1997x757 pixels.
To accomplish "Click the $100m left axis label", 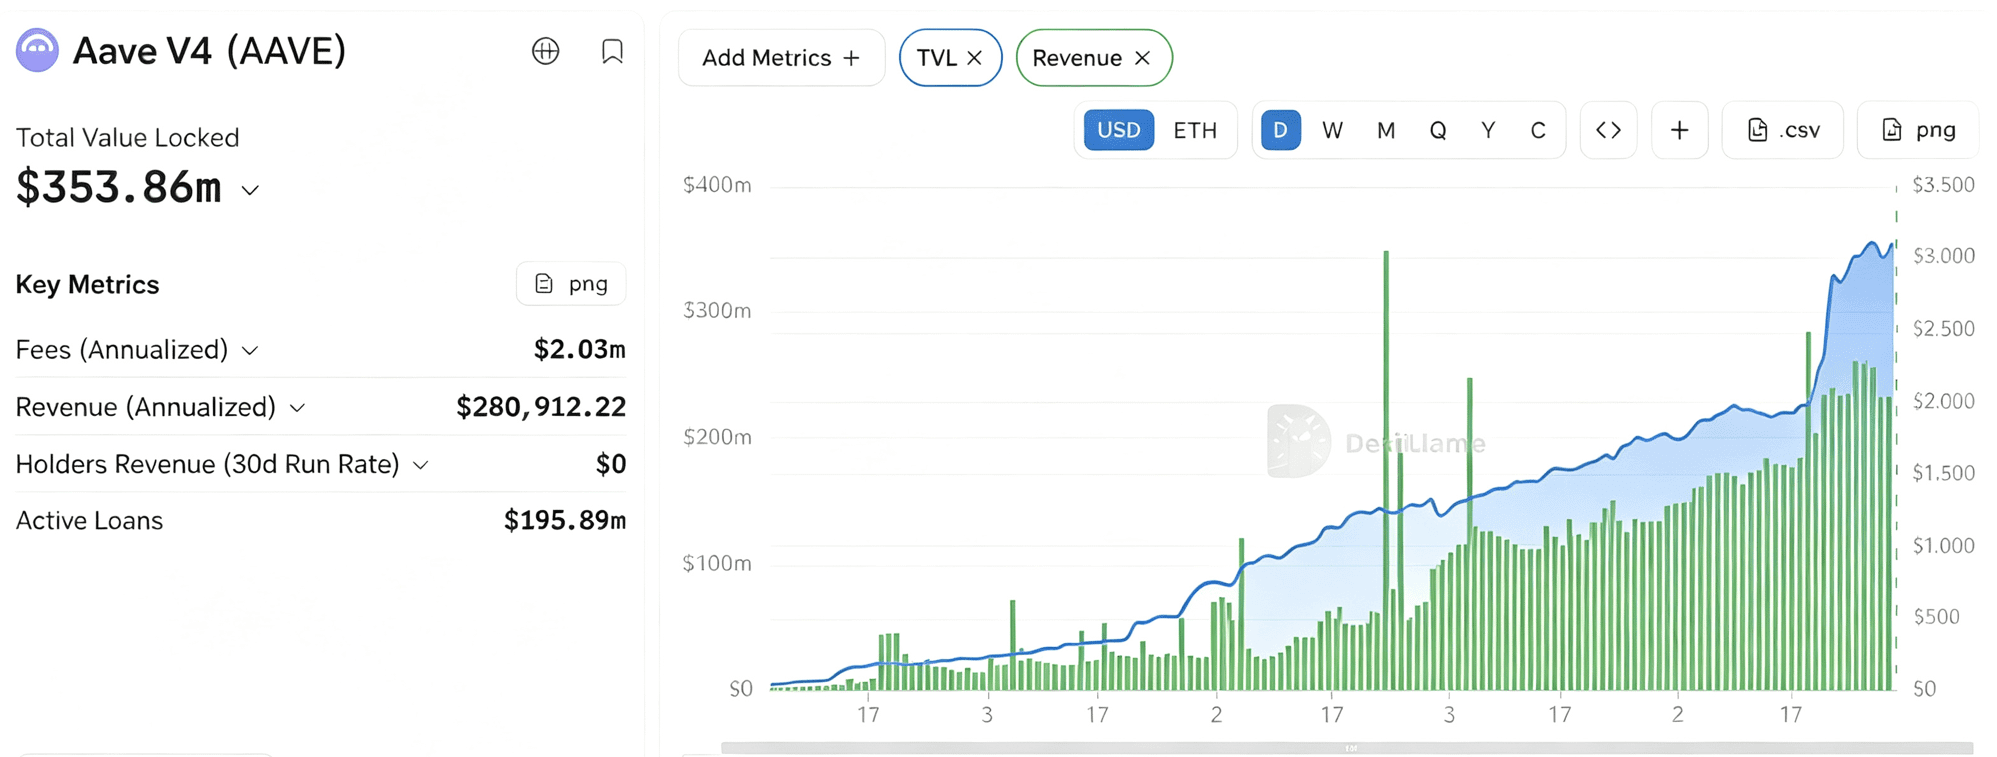I will coord(717,564).
